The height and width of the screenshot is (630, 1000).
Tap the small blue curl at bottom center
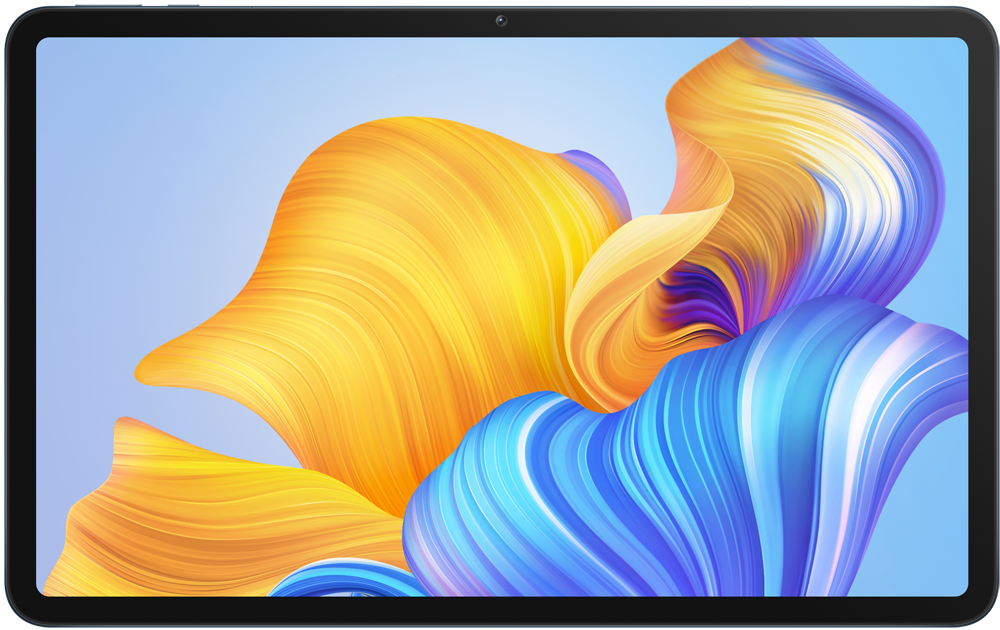coord(330,580)
